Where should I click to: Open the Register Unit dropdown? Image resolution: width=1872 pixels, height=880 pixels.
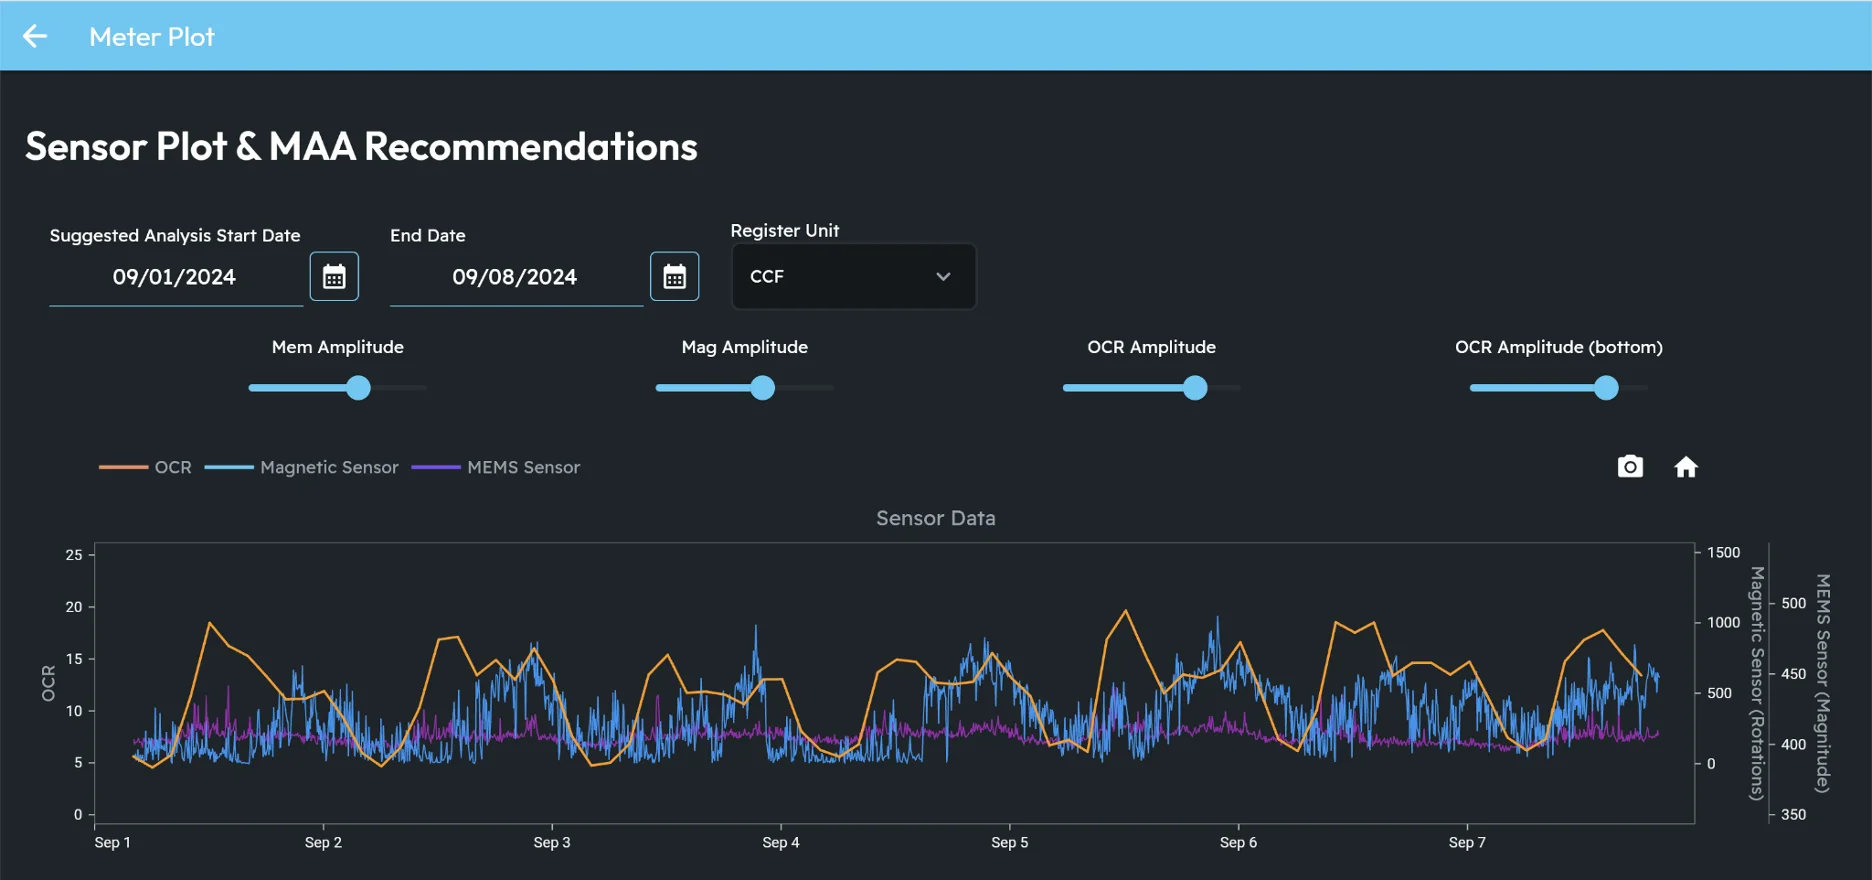(x=852, y=277)
